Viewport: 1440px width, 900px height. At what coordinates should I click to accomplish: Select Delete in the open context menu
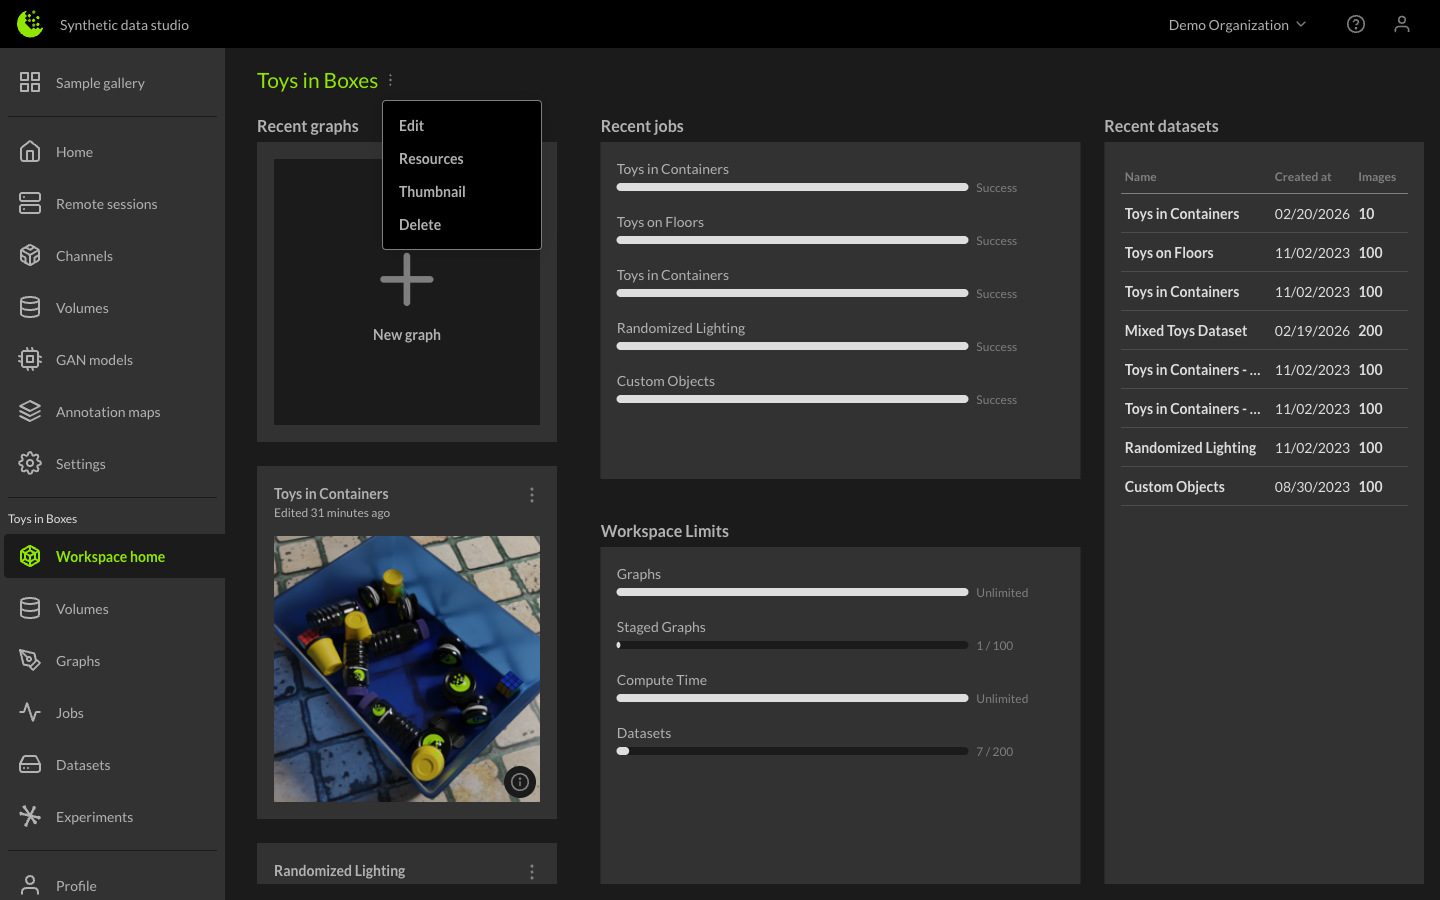coord(420,224)
